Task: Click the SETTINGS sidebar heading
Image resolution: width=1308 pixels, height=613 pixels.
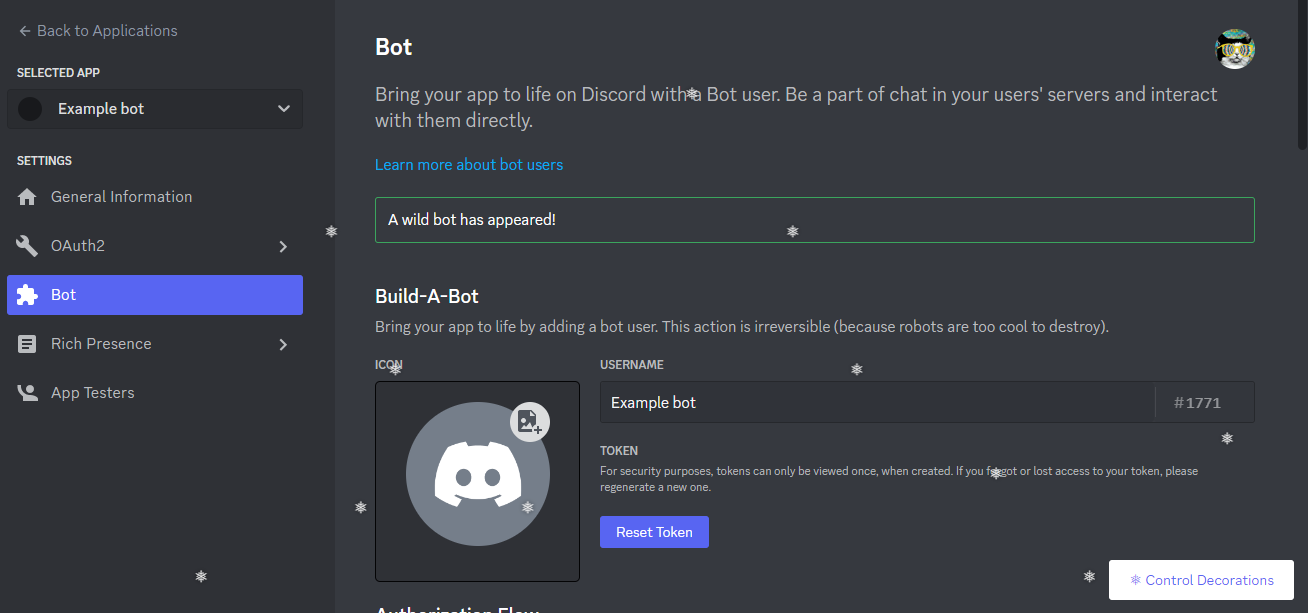Action: [44, 161]
